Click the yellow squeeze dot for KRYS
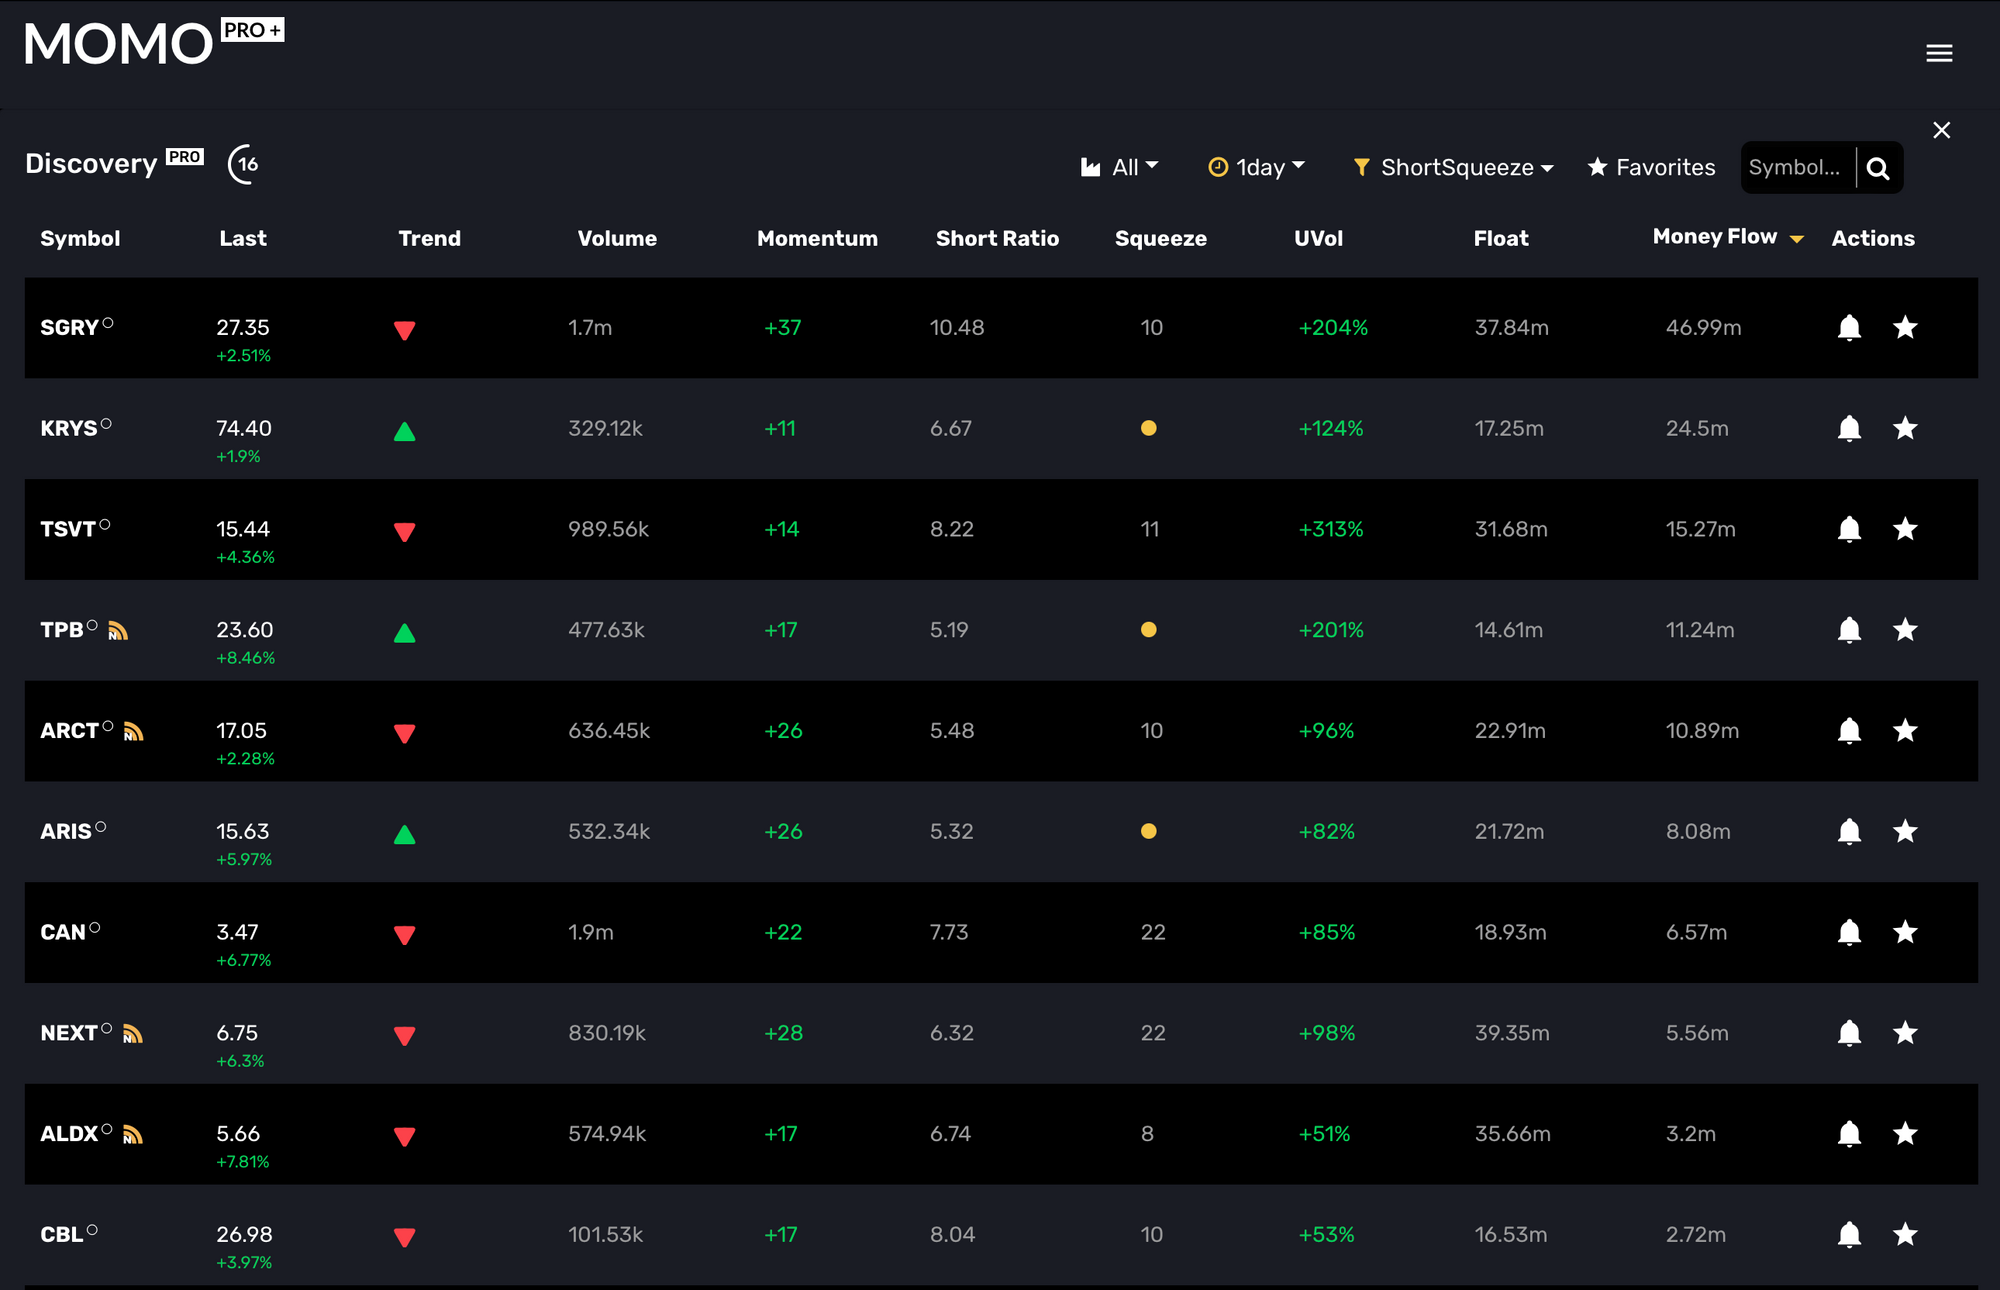The image size is (2000, 1290). (x=1148, y=428)
